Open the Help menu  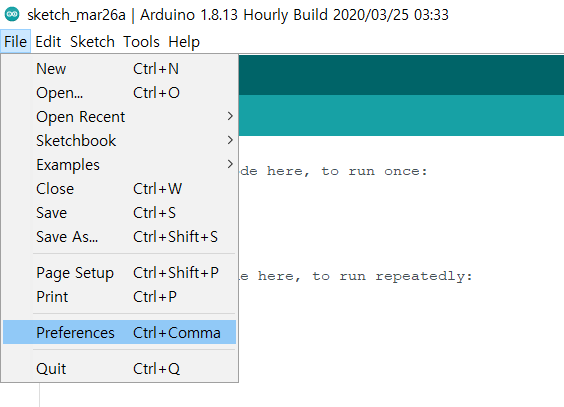(x=184, y=42)
